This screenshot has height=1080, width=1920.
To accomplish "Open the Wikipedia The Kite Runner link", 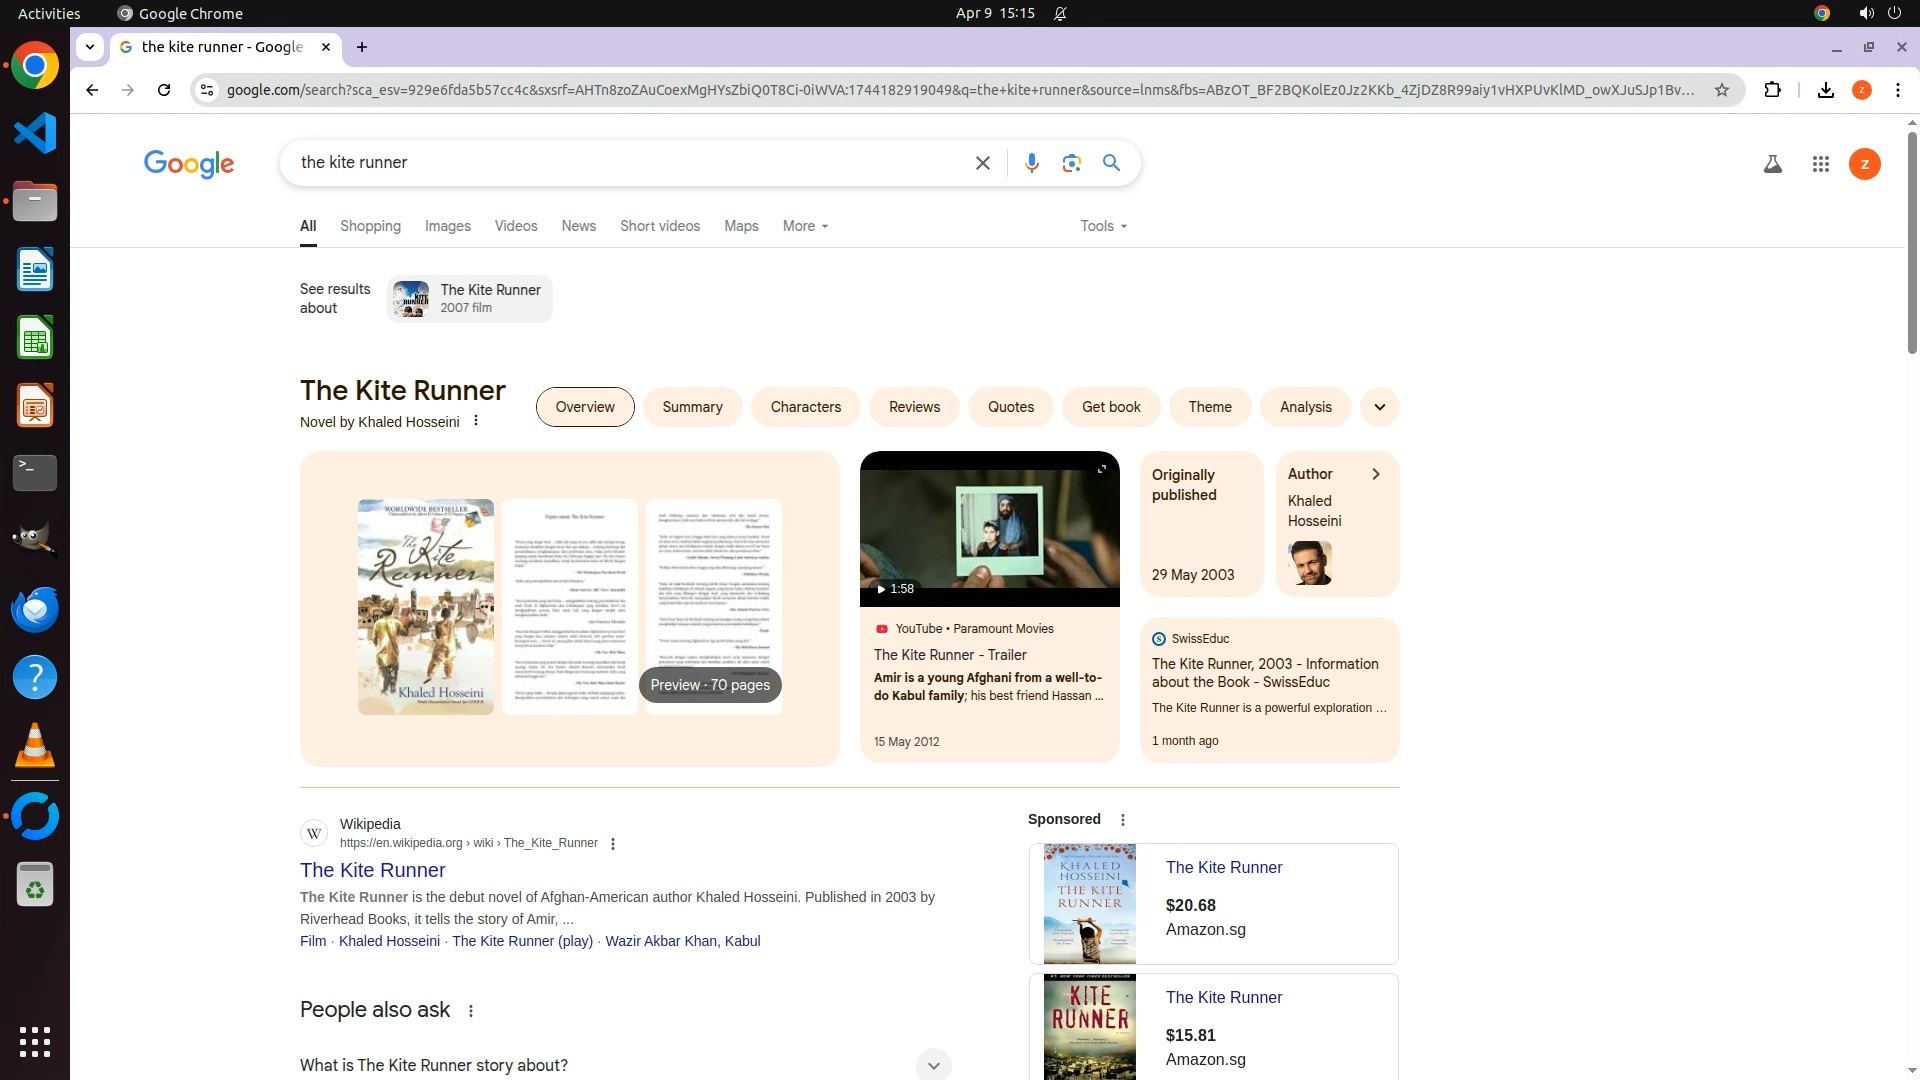I will pos(372,870).
